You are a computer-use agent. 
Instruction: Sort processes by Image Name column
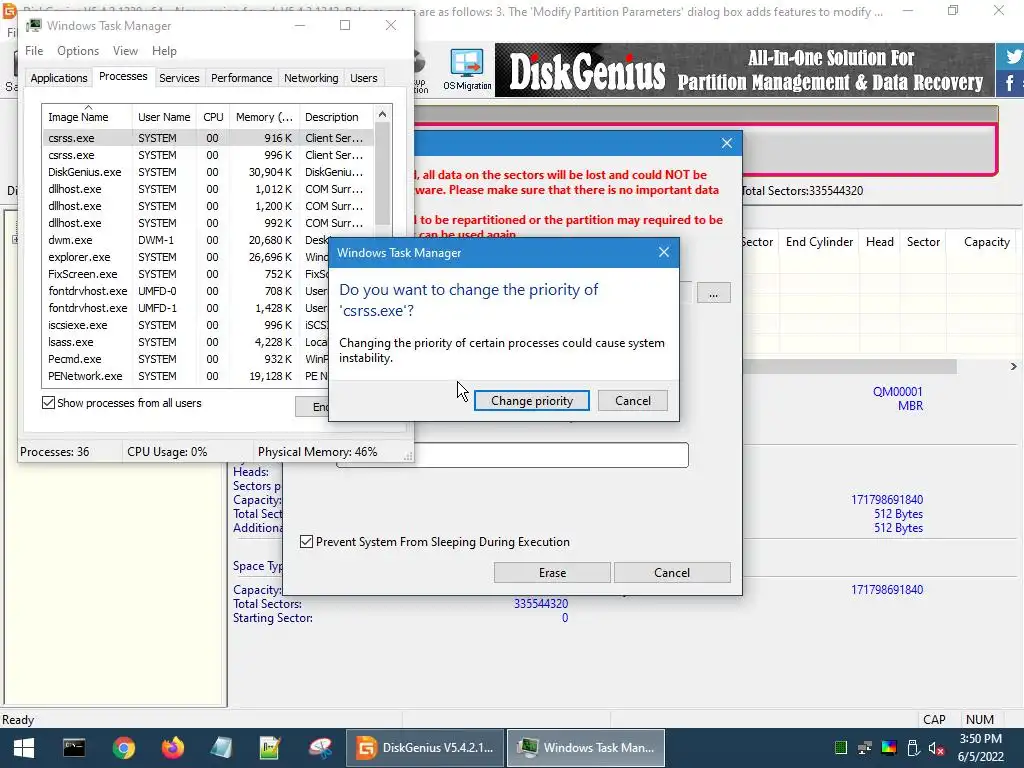pyautogui.click(x=87, y=117)
